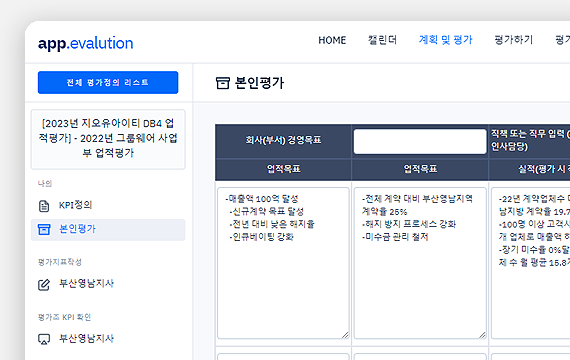The width and height of the screenshot is (570, 360).
Task: Click the KPI정의 document icon
Action: 44,206
